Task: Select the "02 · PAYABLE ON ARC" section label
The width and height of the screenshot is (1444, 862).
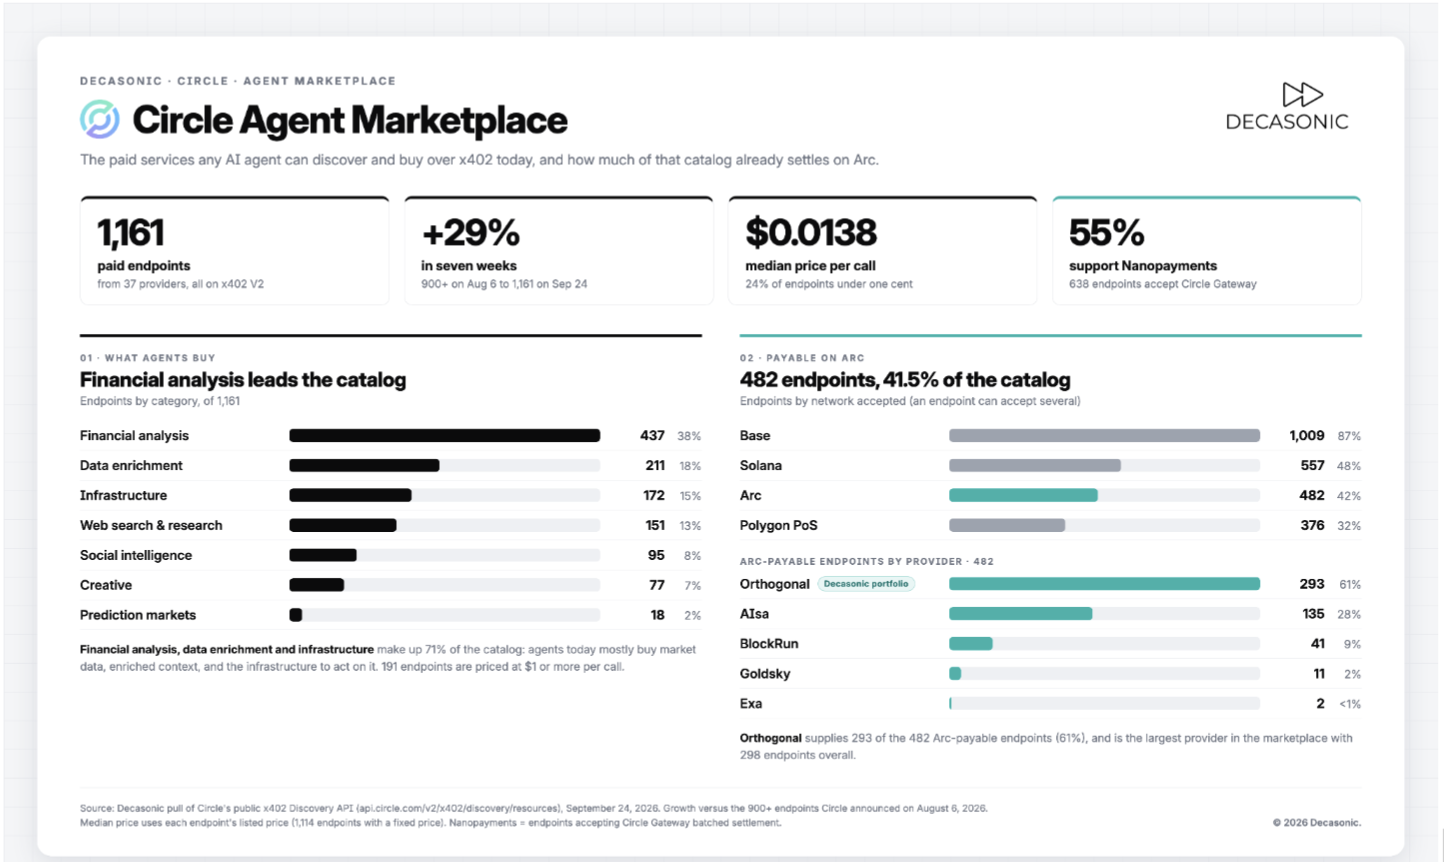Action: 802,358
